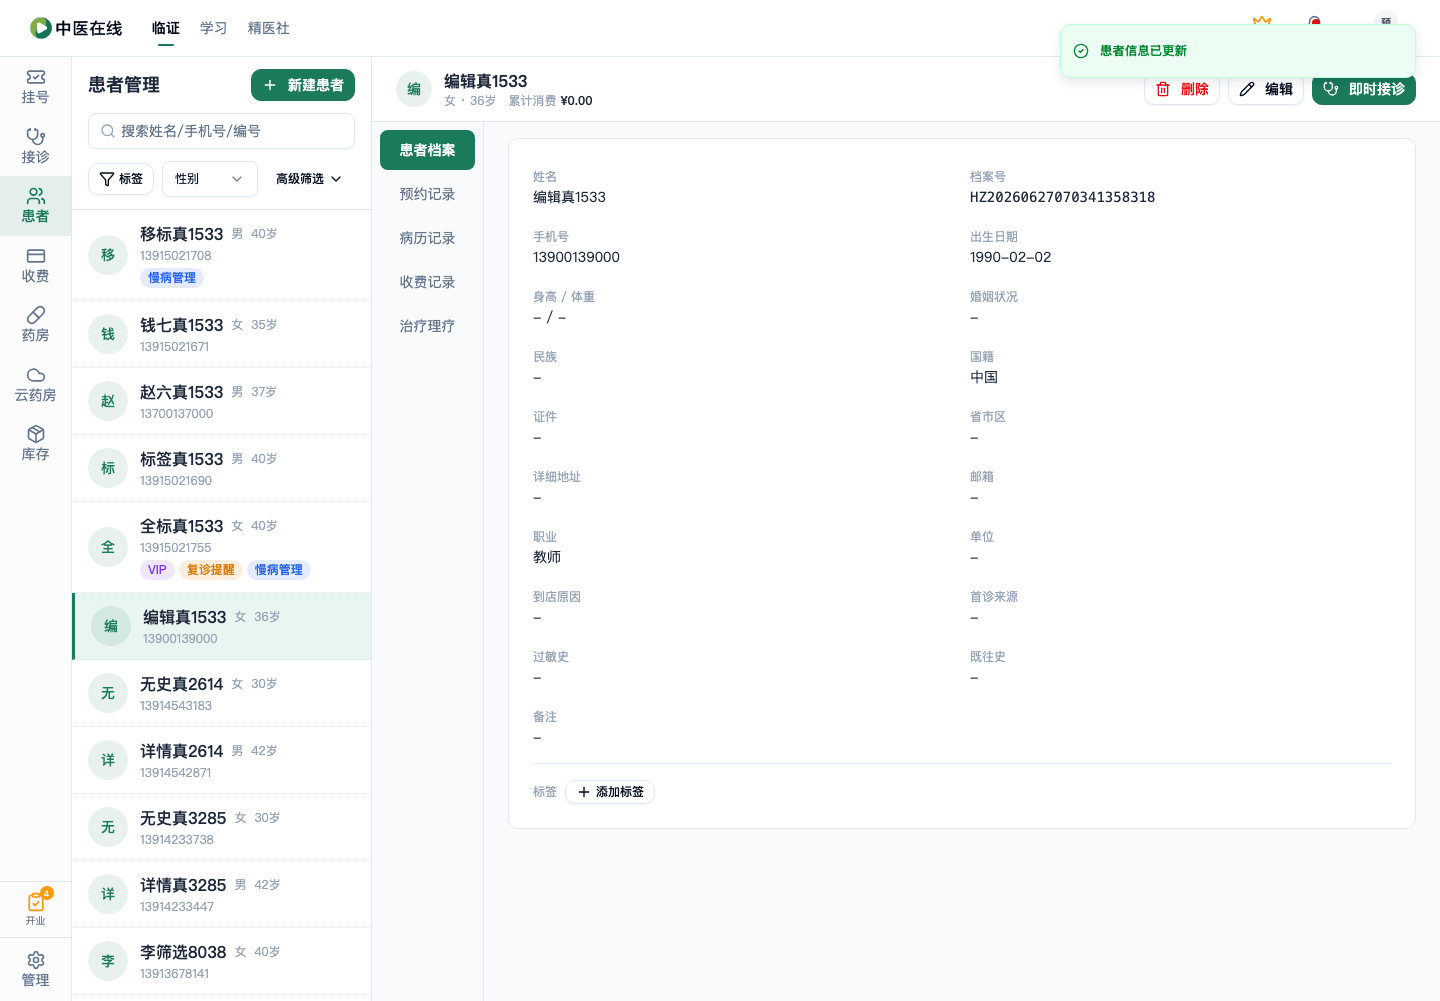Expand 高级筛选 advanced filters
This screenshot has height=1001, width=1440.
pyautogui.click(x=309, y=179)
